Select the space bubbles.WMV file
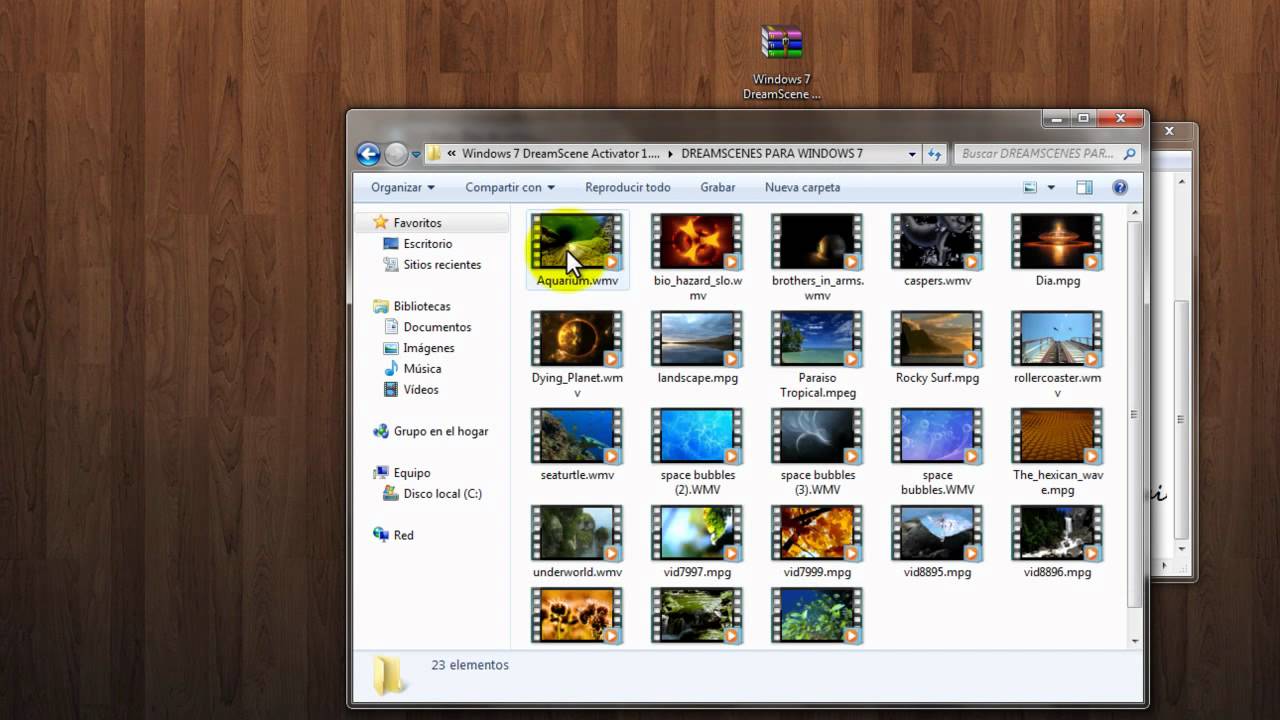 pyautogui.click(x=937, y=451)
